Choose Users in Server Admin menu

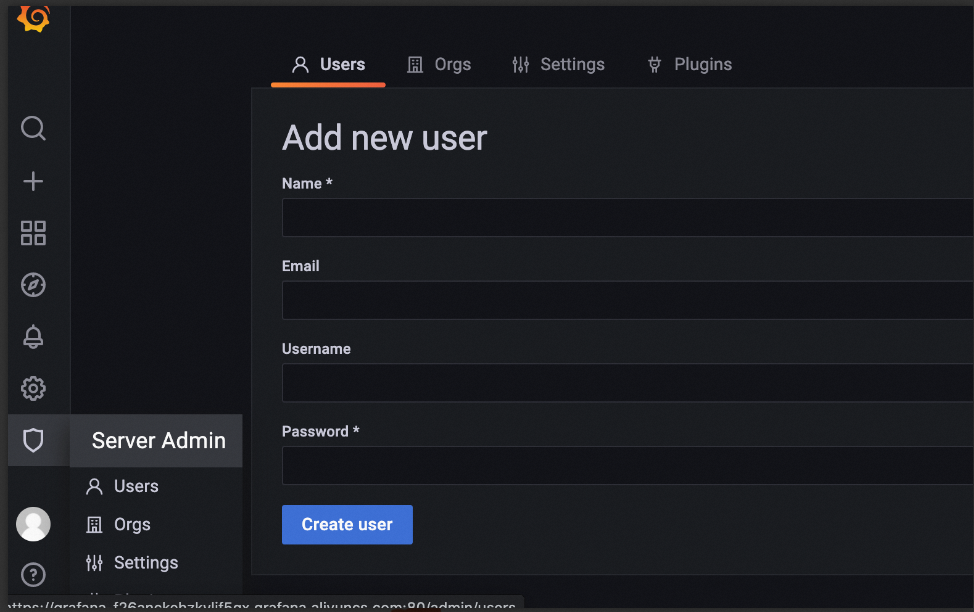(x=136, y=486)
